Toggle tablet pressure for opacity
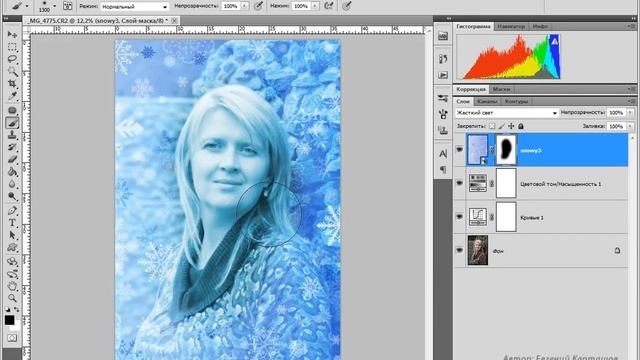The image size is (640, 360). (x=258, y=6)
